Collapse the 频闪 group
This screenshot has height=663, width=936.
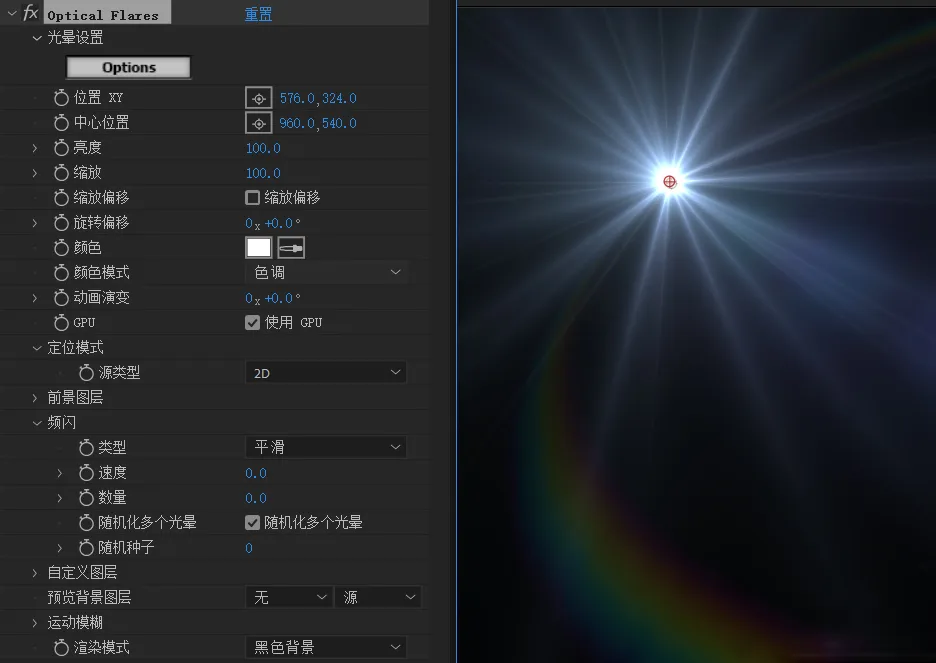click(x=36, y=423)
